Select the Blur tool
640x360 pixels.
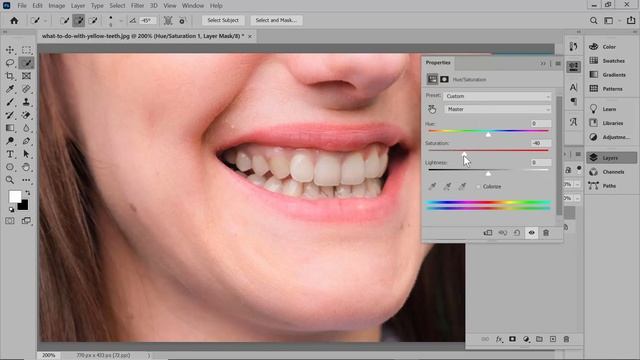[26, 128]
